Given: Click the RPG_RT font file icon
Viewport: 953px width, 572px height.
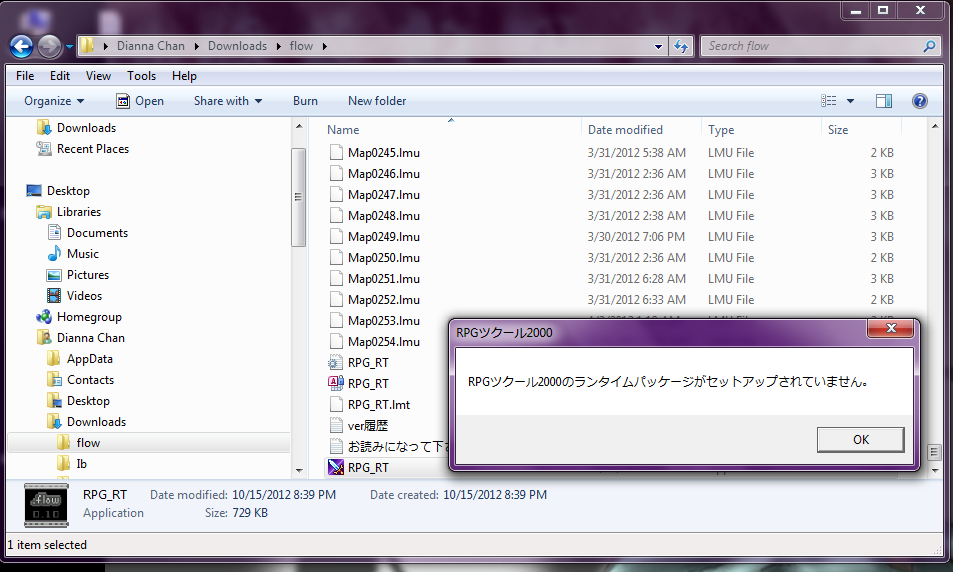Looking at the screenshot, I should 335,384.
